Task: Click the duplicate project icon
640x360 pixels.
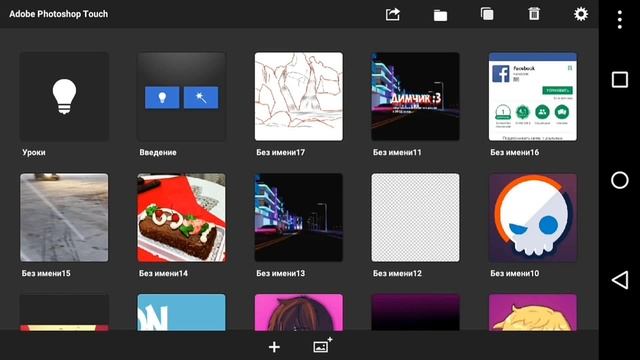Action: [x=487, y=14]
